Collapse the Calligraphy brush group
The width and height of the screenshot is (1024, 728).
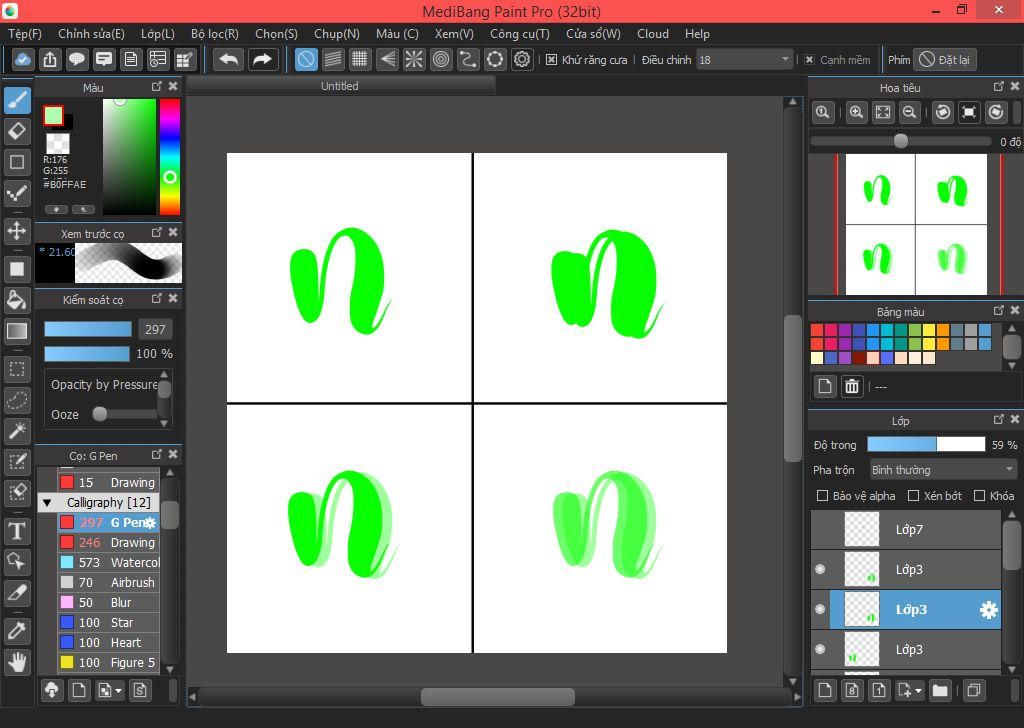pyautogui.click(x=47, y=503)
